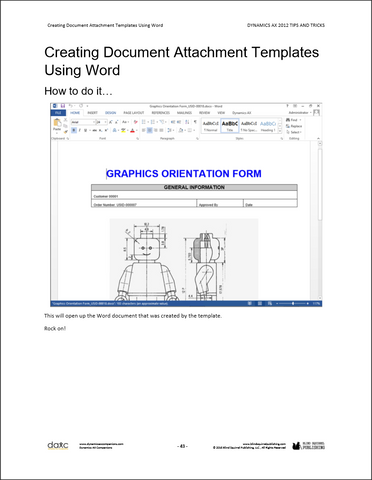Toggle Italic formatting button

(80, 130)
